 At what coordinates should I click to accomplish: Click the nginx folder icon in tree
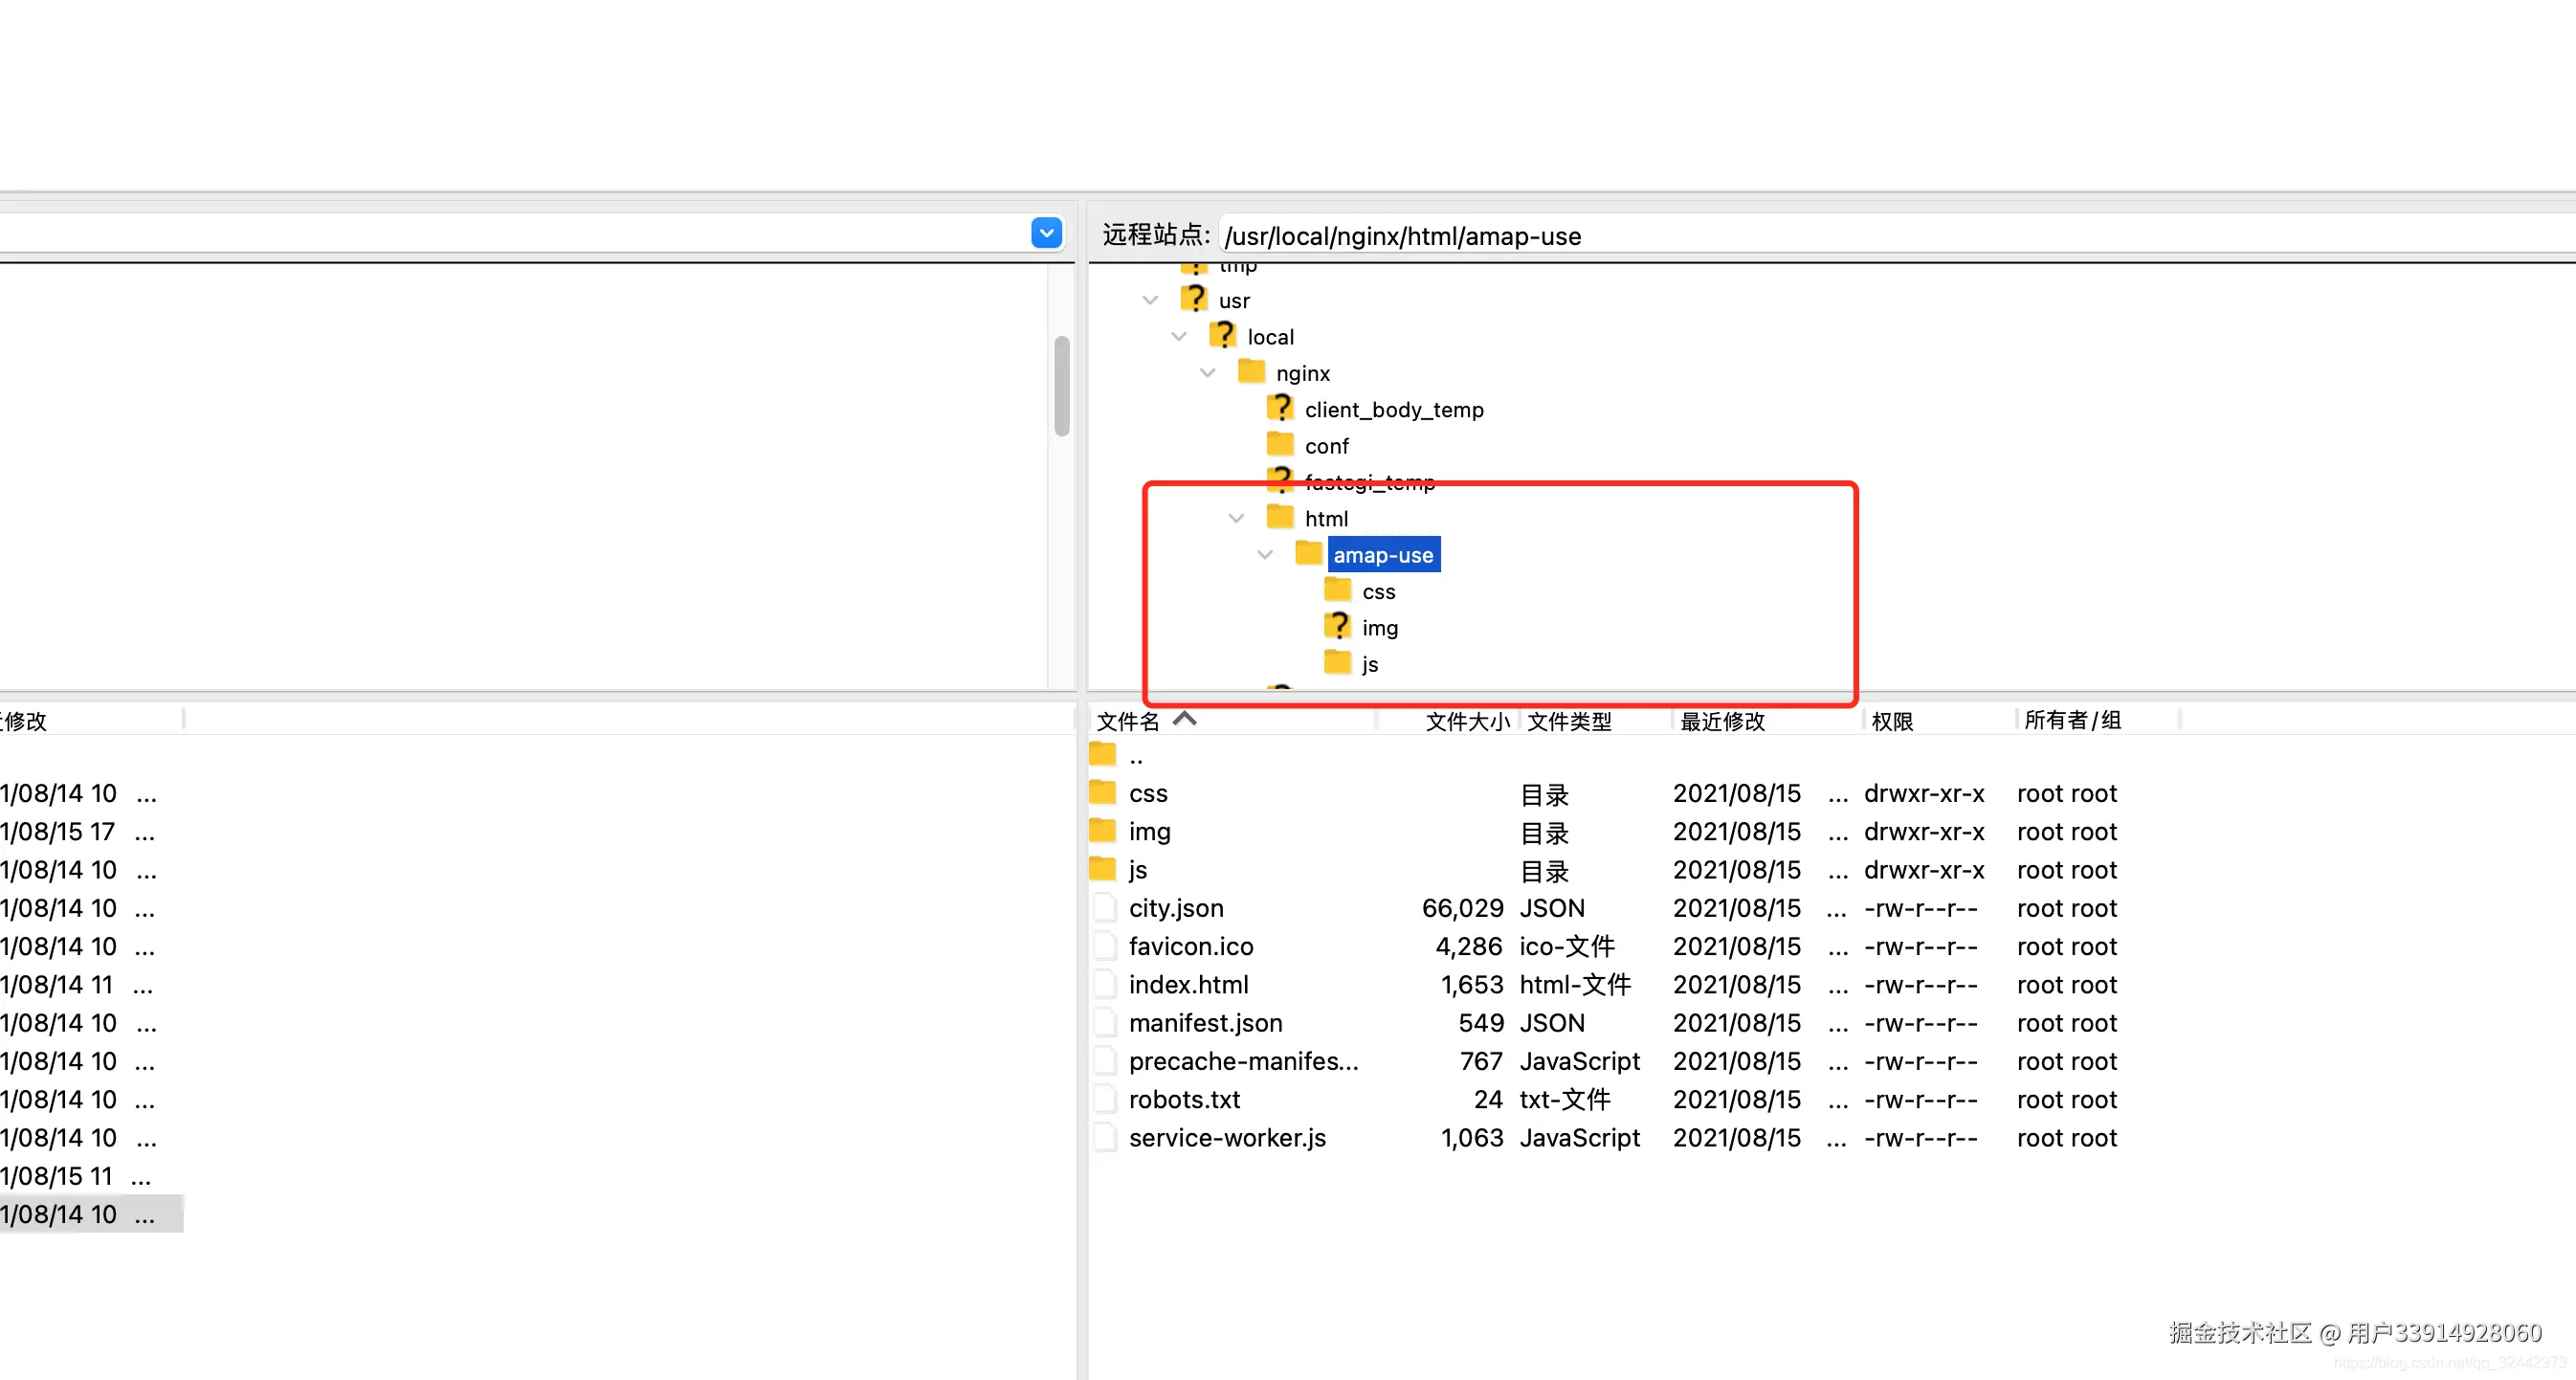1251,372
